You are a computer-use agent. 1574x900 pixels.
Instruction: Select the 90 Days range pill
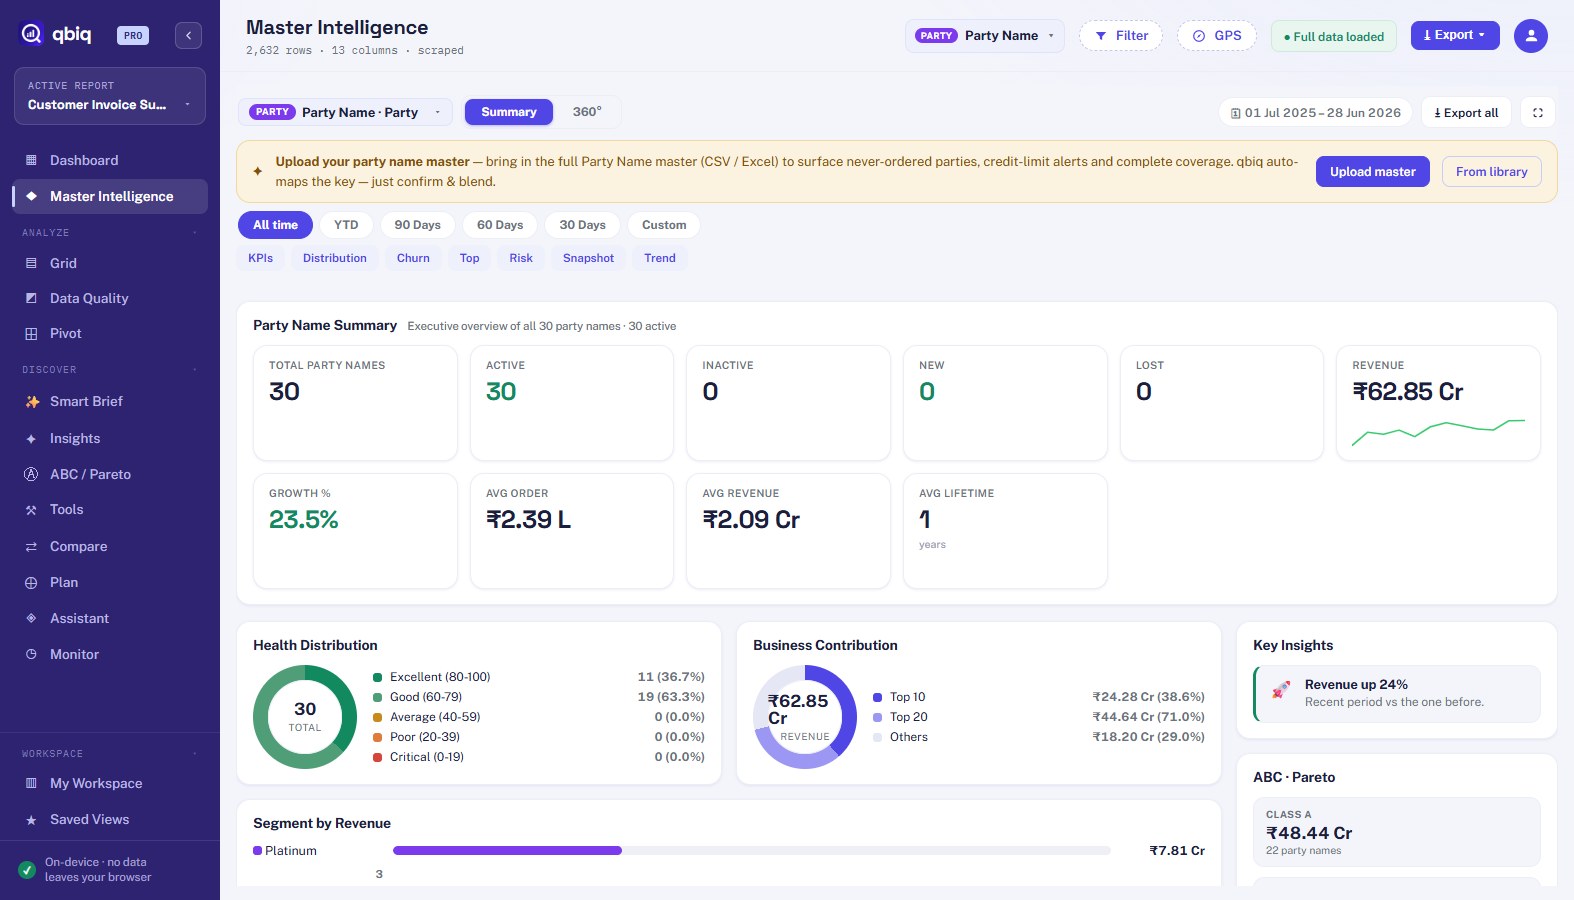click(x=417, y=225)
